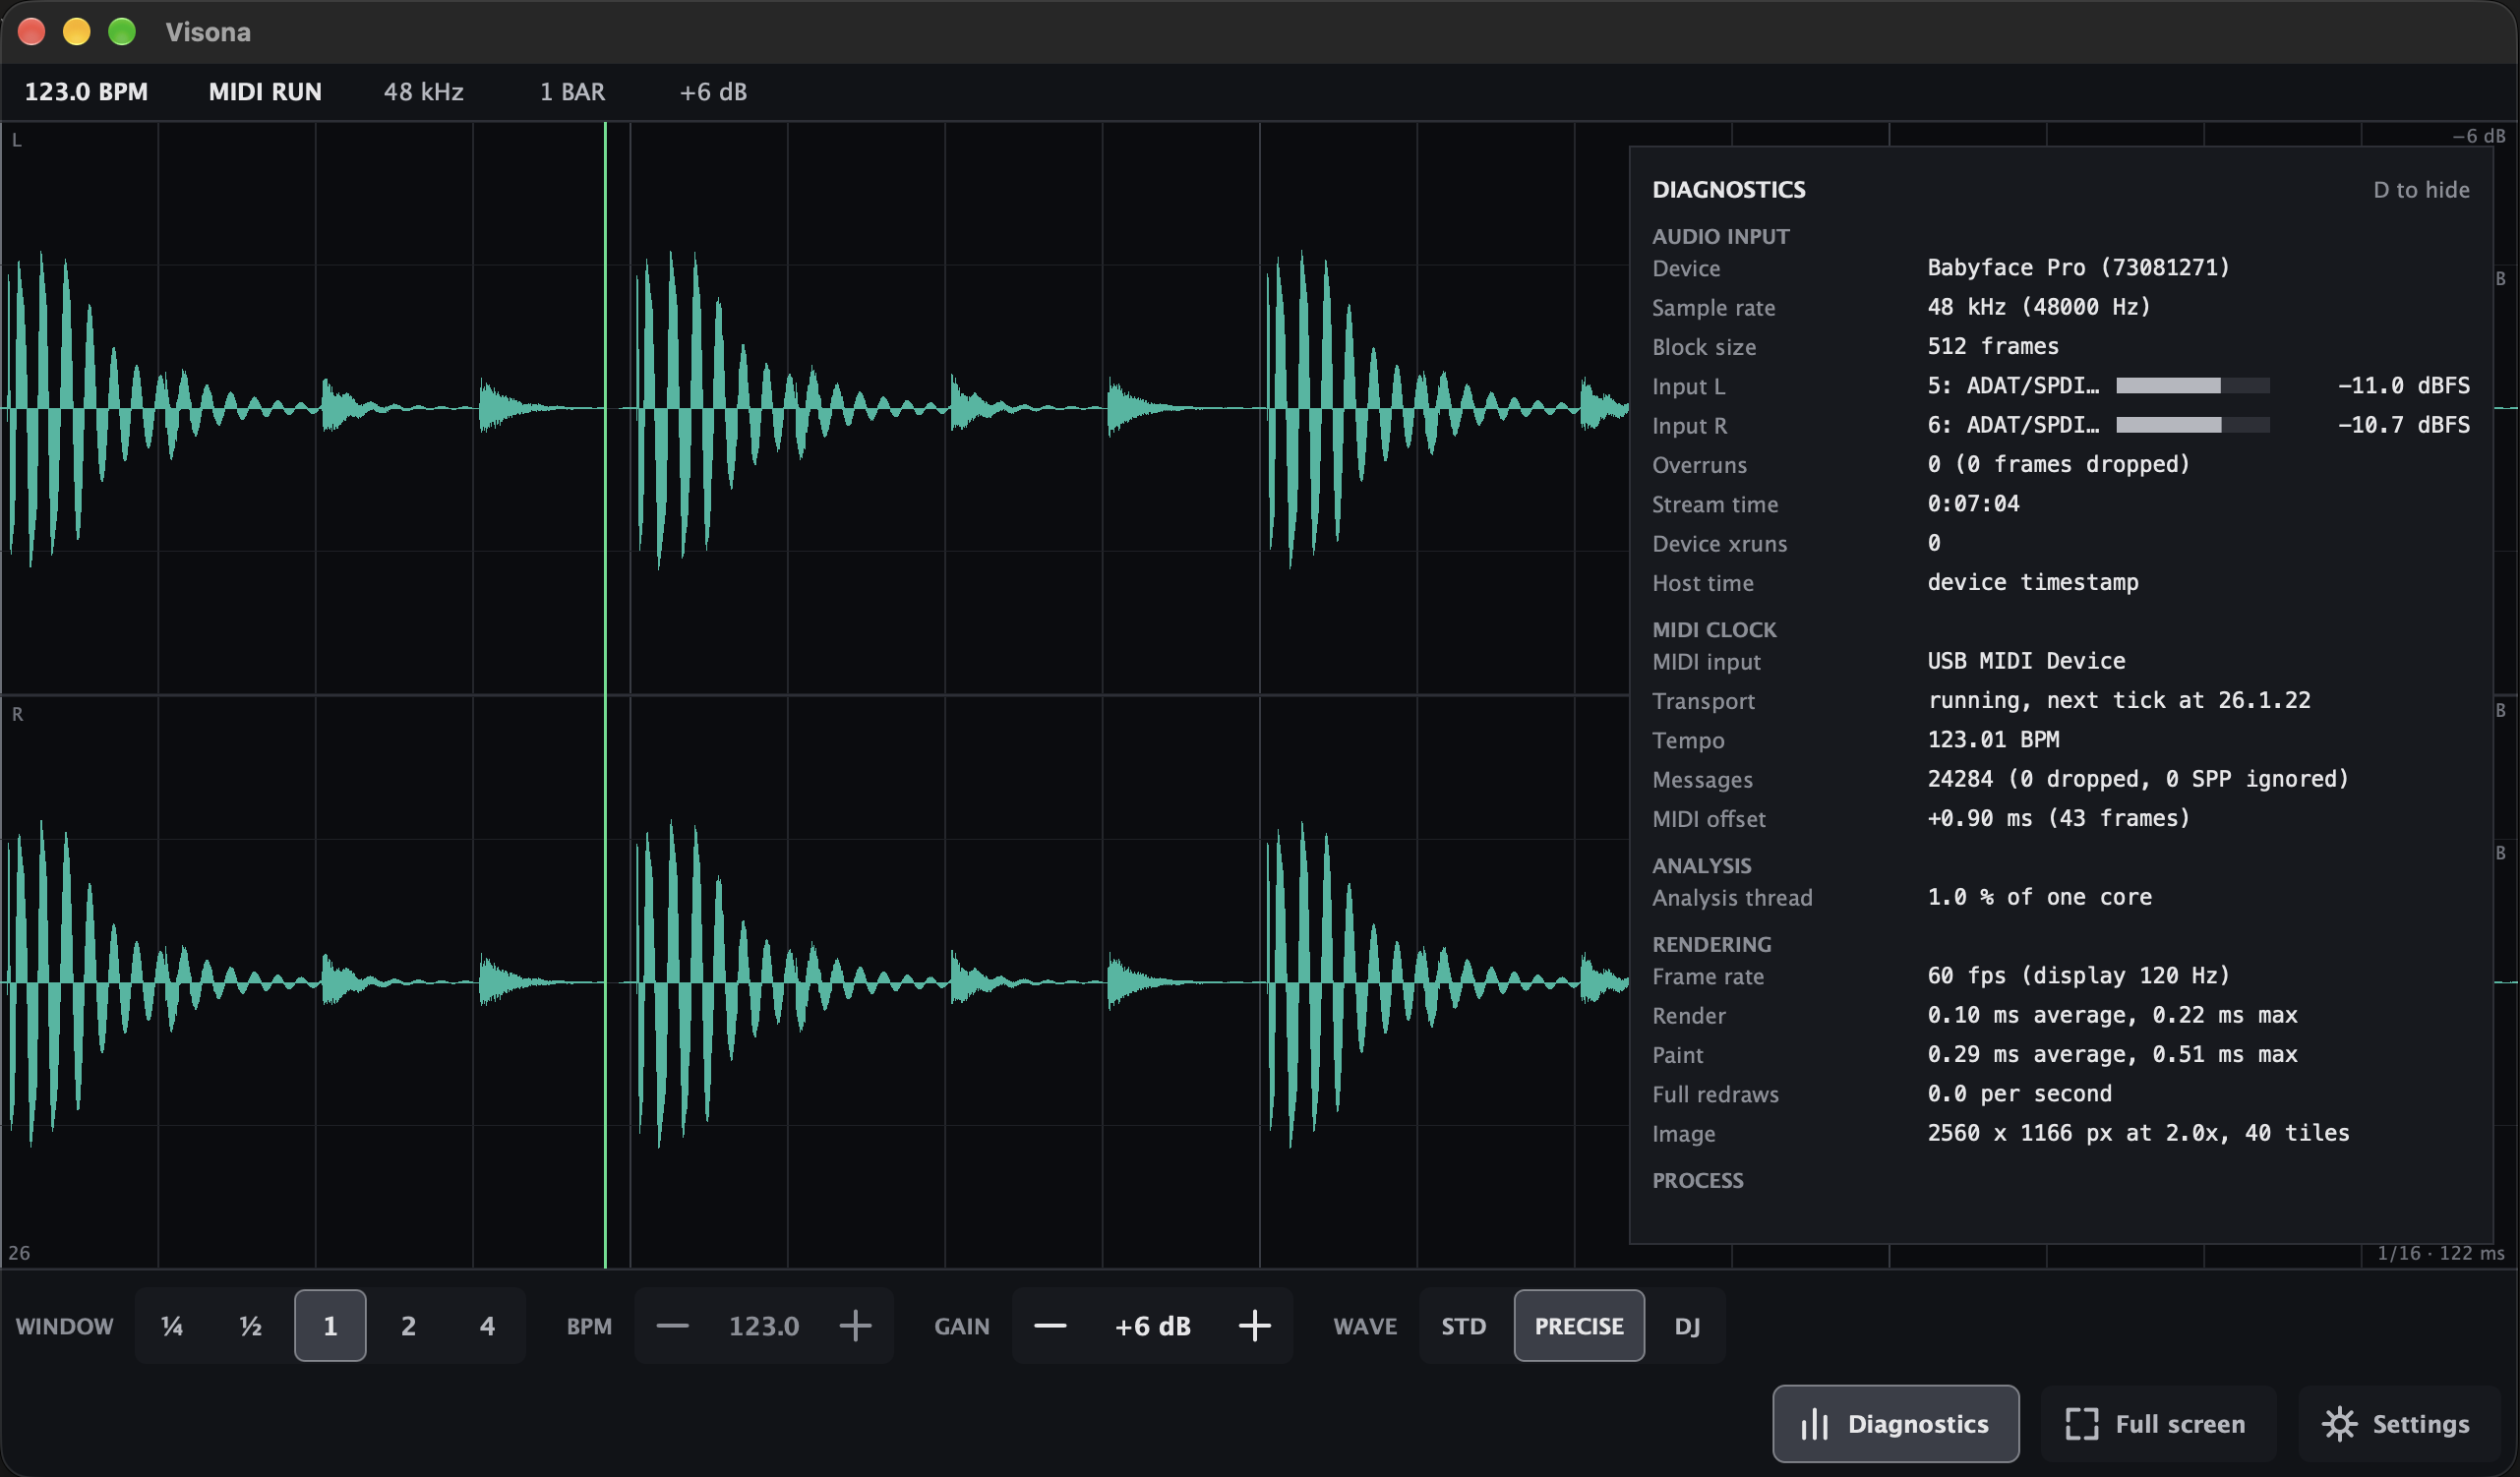Click MIDI RUN status in top bar
Image resolution: width=2520 pixels, height=1477 pixels.
click(265, 92)
